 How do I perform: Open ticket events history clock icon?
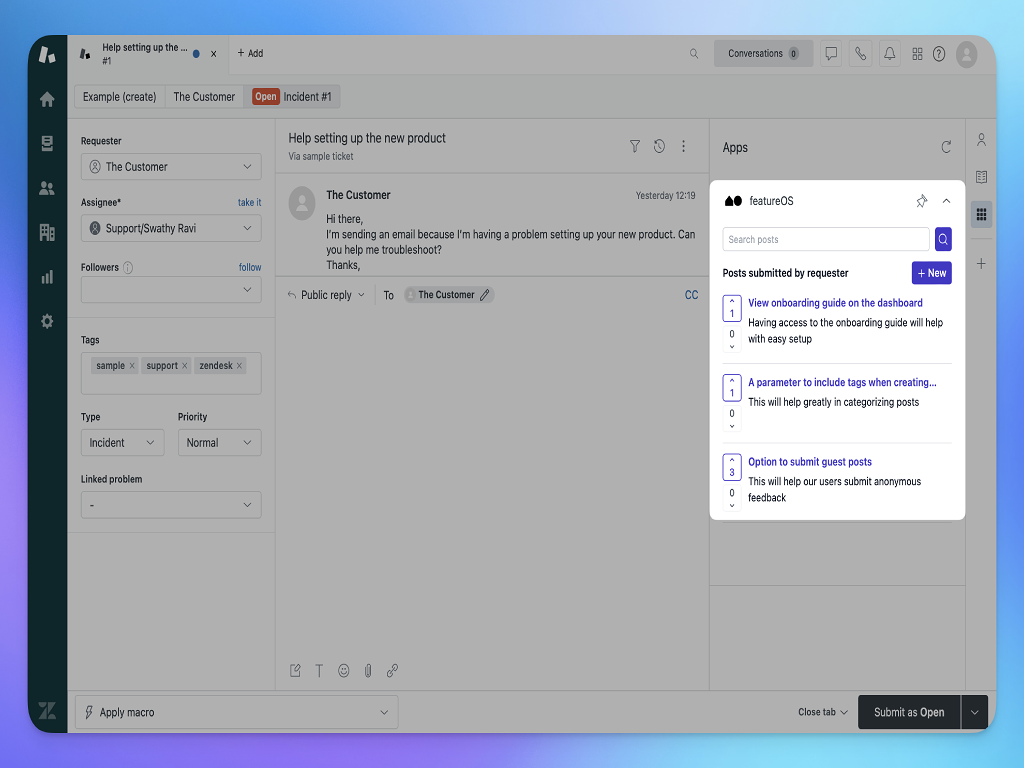pos(659,146)
